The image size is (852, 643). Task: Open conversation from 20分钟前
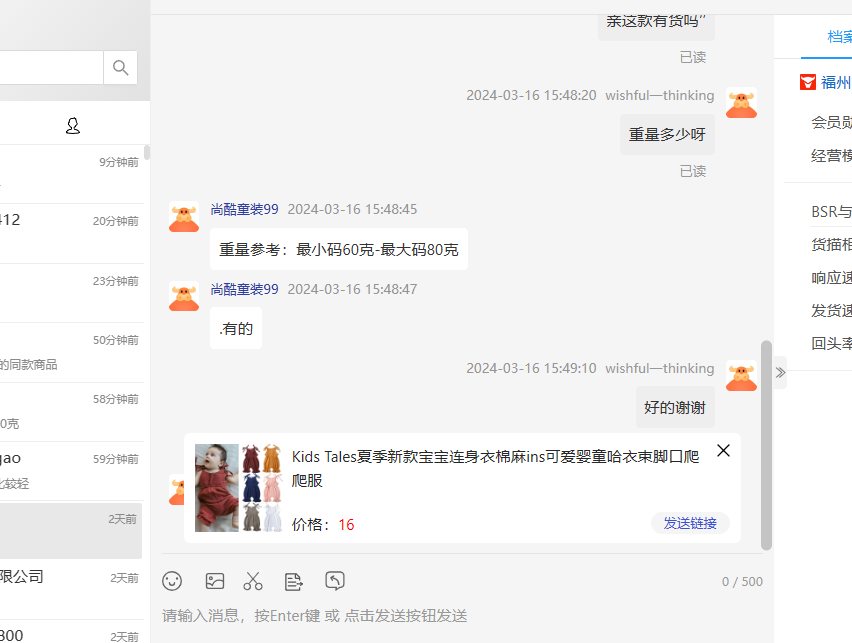[x=72, y=234]
